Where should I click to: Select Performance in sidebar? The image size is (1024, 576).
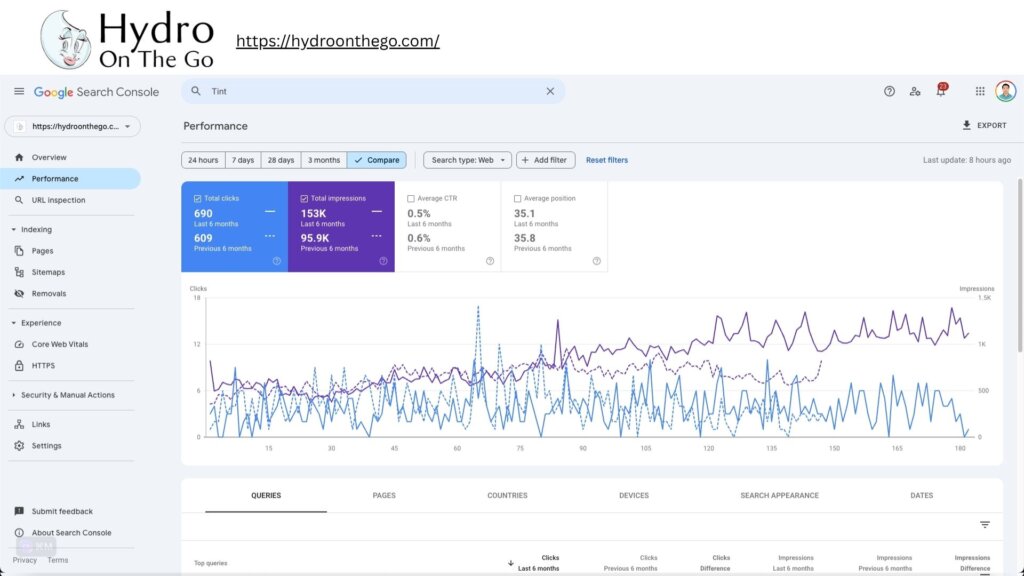69,178
